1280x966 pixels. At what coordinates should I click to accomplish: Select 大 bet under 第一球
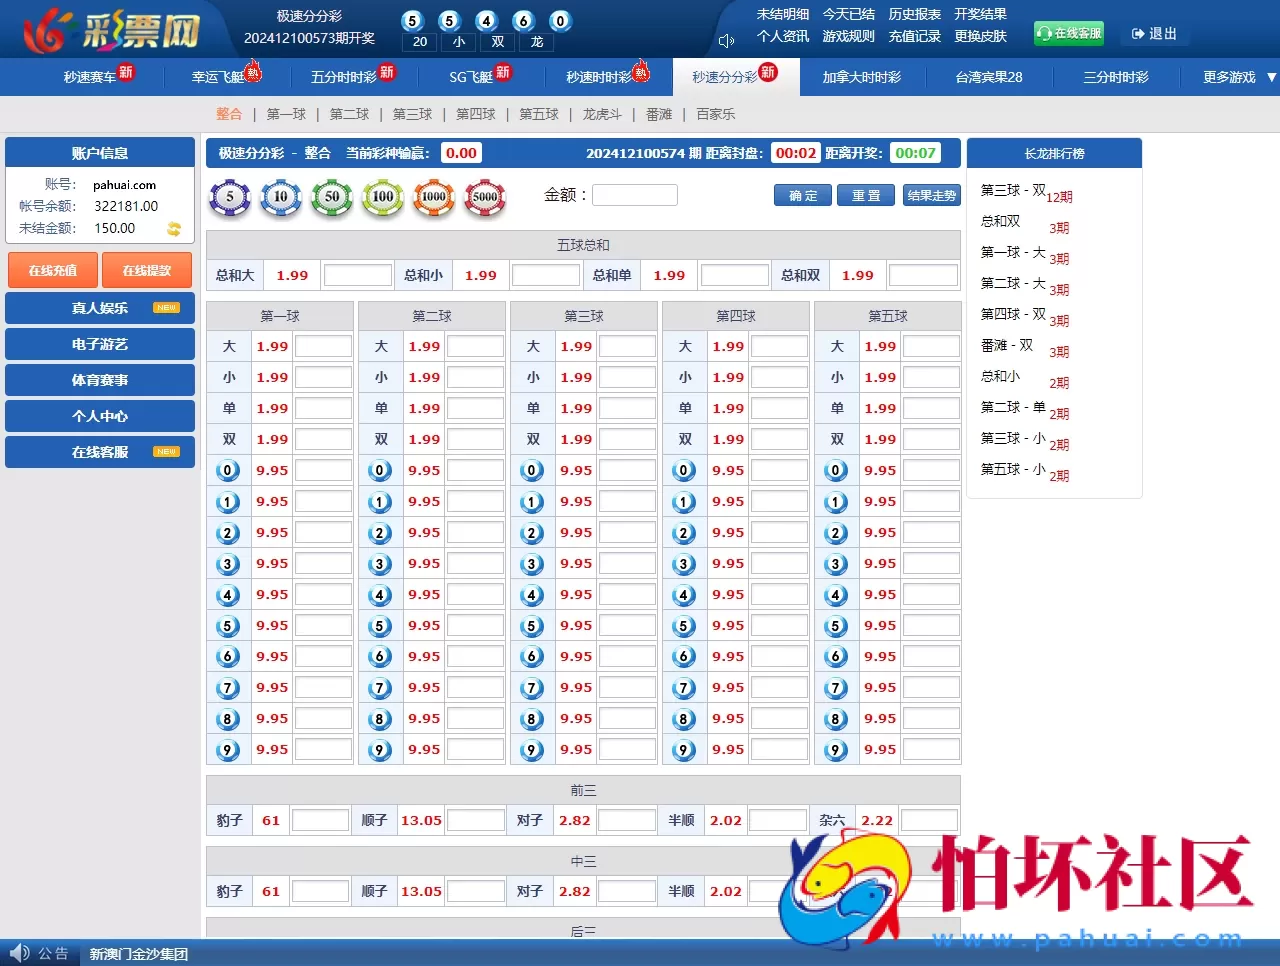[x=228, y=346]
